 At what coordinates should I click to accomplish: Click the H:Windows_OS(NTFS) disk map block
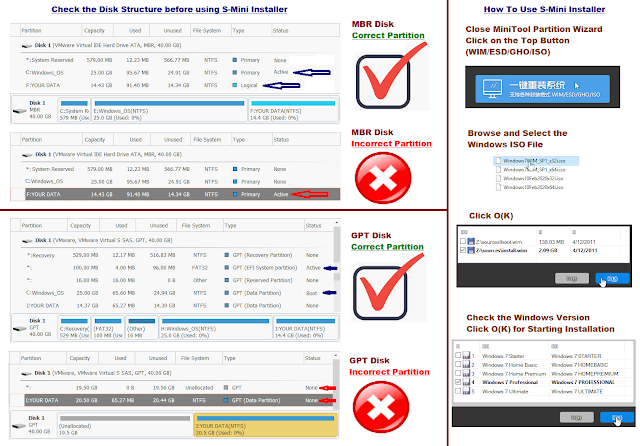215,328
